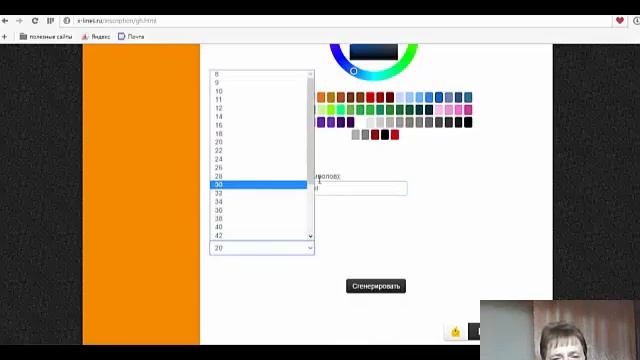Select option 28 above the highlighted row
This screenshot has width=640, height=360.
click(258, 176)
